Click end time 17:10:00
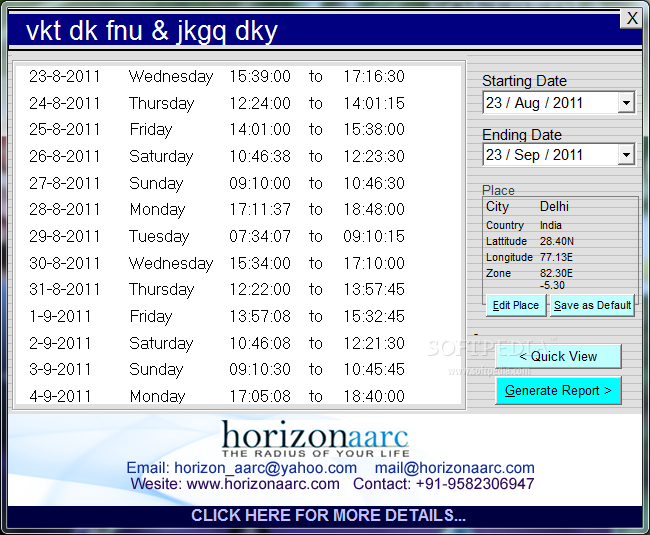 (374, 263)
